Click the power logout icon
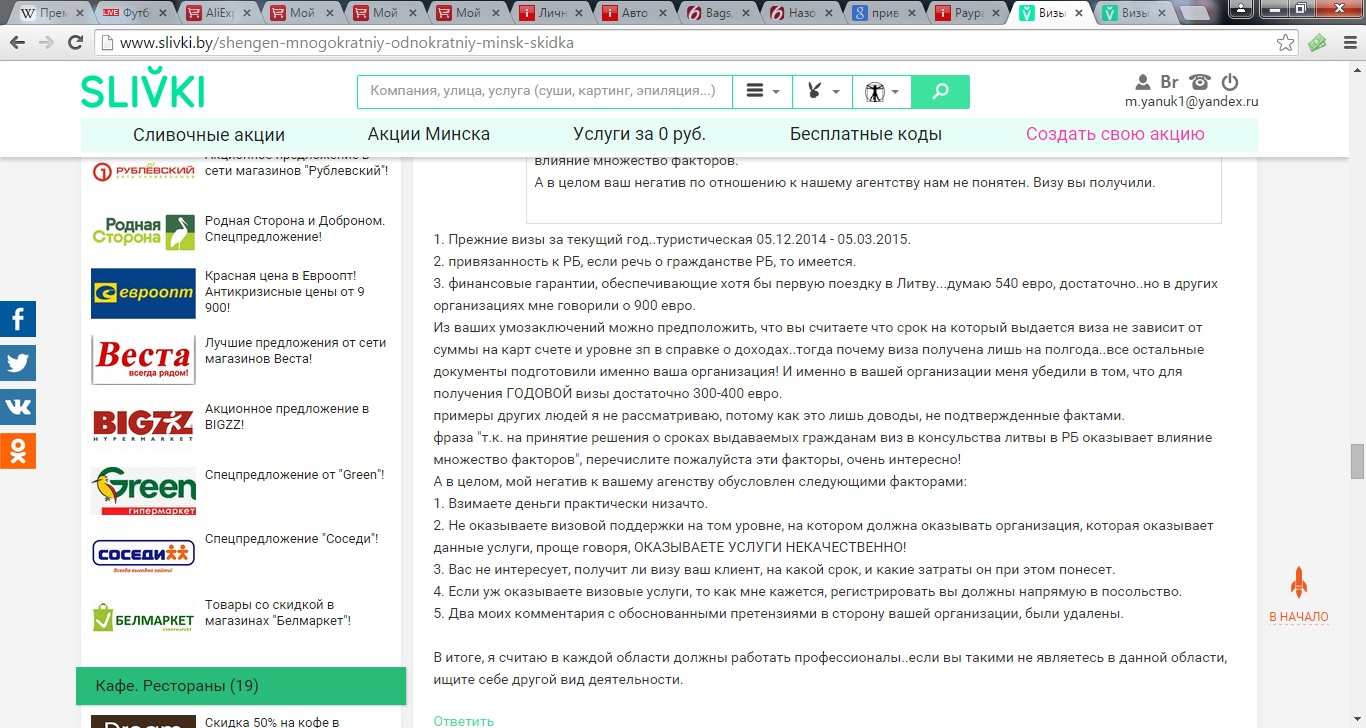The height and width of the screenshot is (728, 1366). coord(1230,82)
